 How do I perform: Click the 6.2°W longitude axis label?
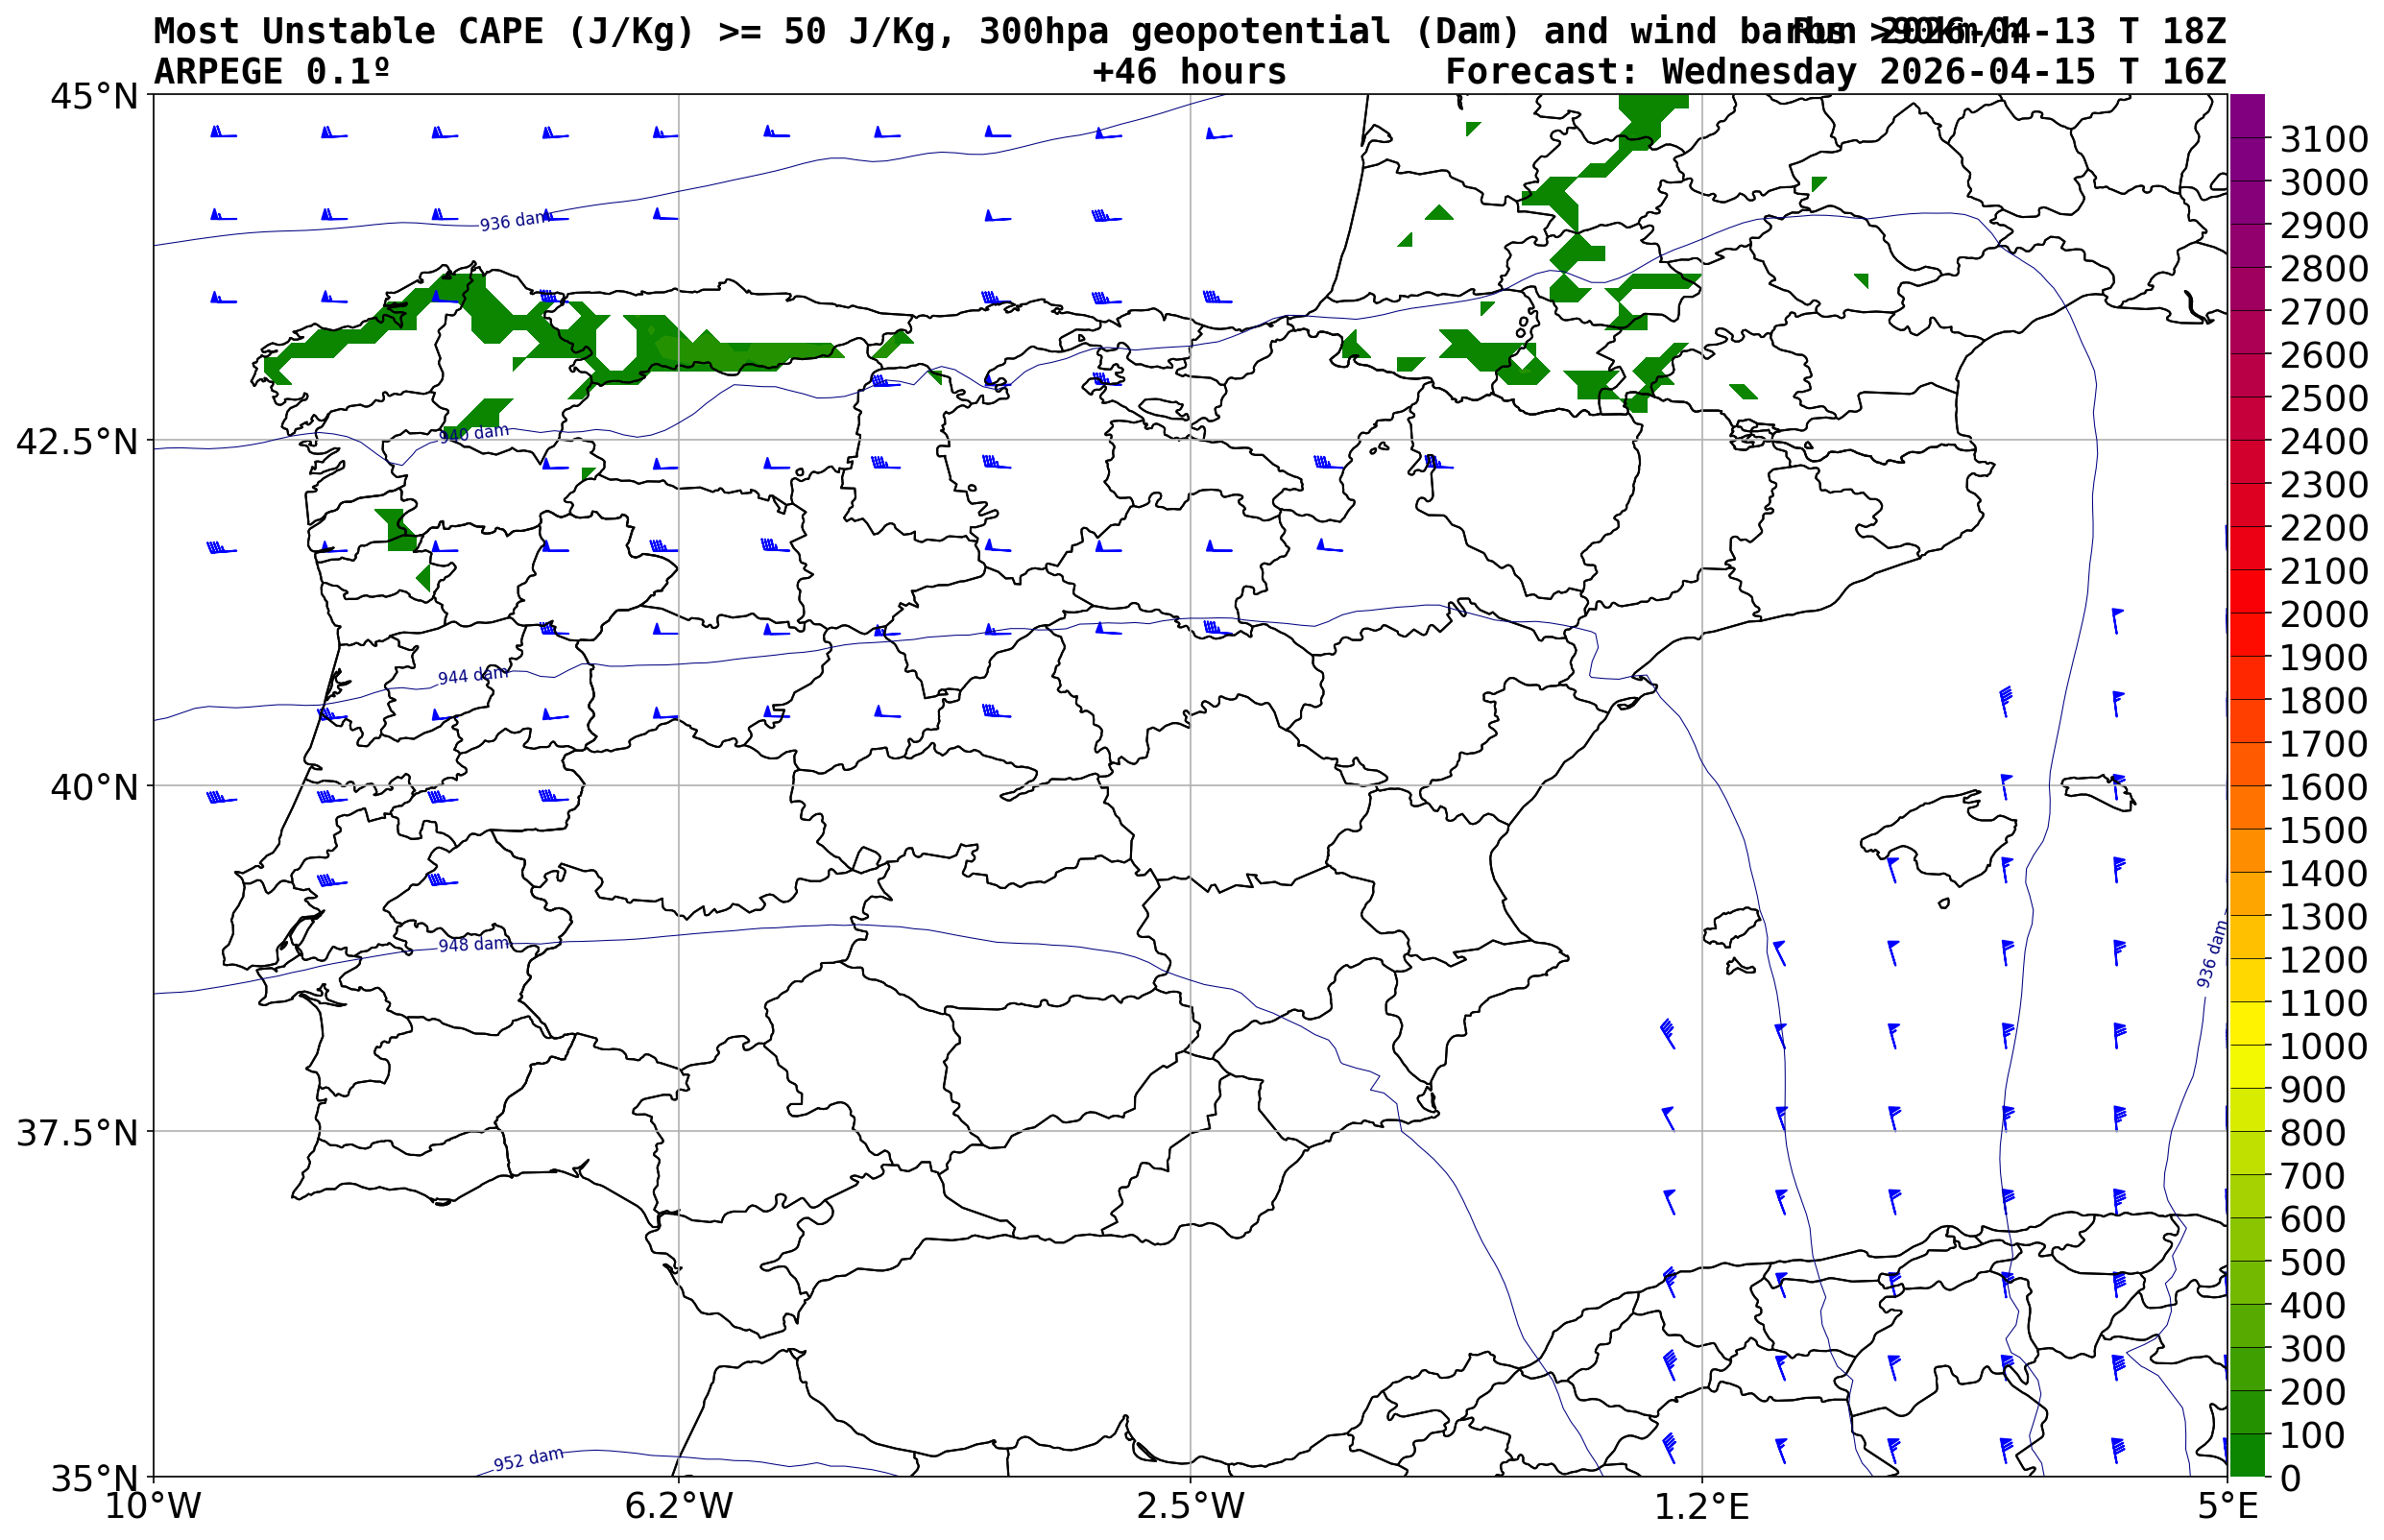click(678, 1506)
